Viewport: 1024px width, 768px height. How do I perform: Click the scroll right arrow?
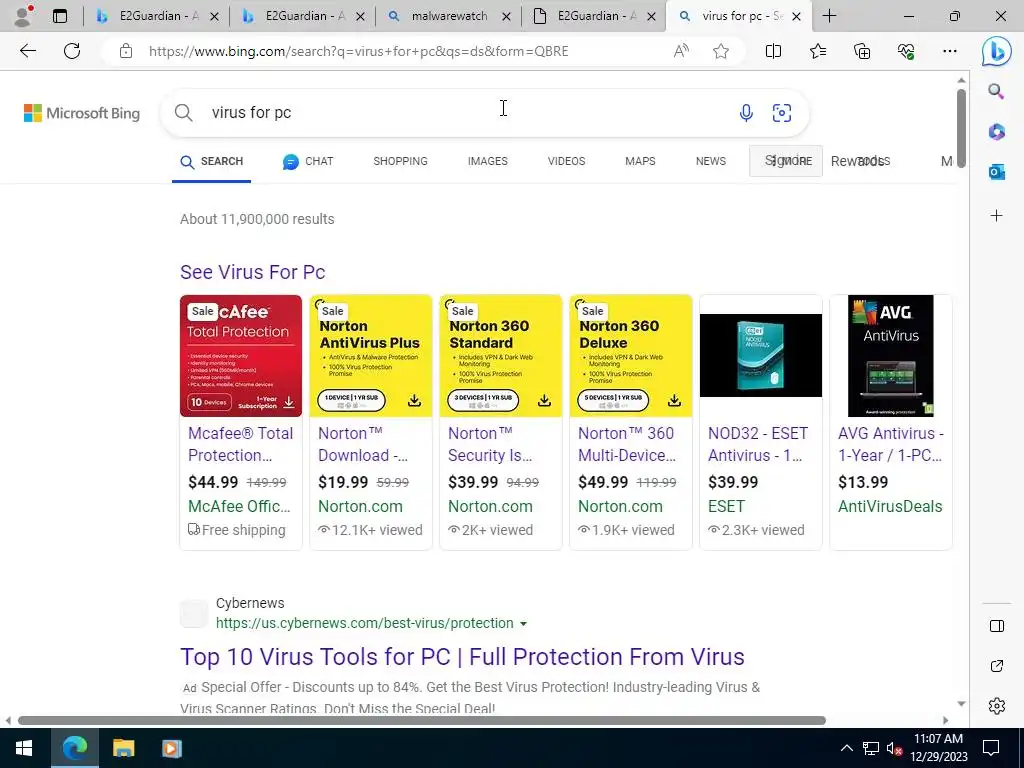pos(946,720)
